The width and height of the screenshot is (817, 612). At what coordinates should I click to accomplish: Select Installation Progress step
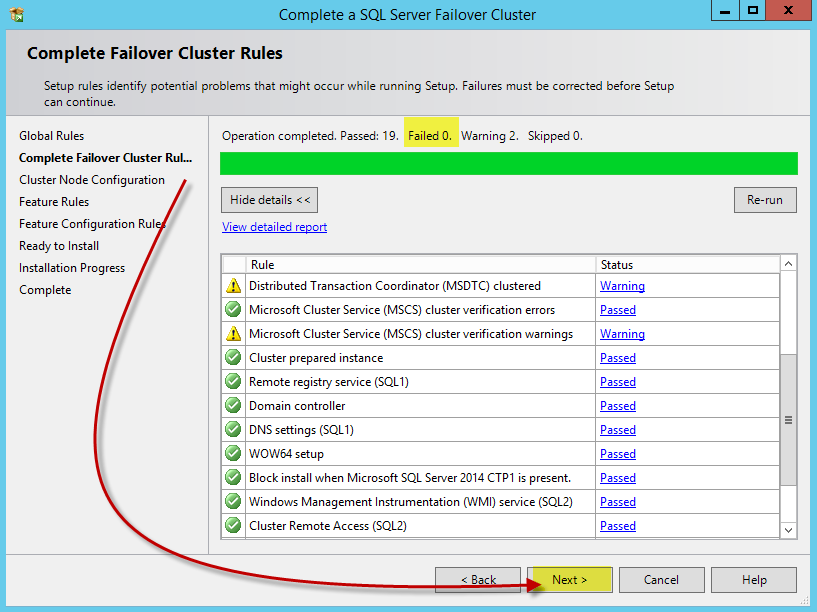[x=72, y=268]
